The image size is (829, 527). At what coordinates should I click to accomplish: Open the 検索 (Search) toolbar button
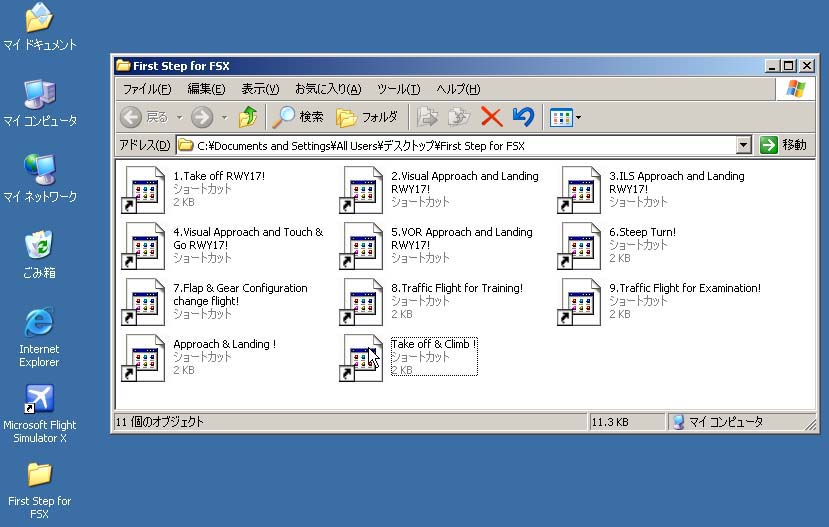(298, 117)
